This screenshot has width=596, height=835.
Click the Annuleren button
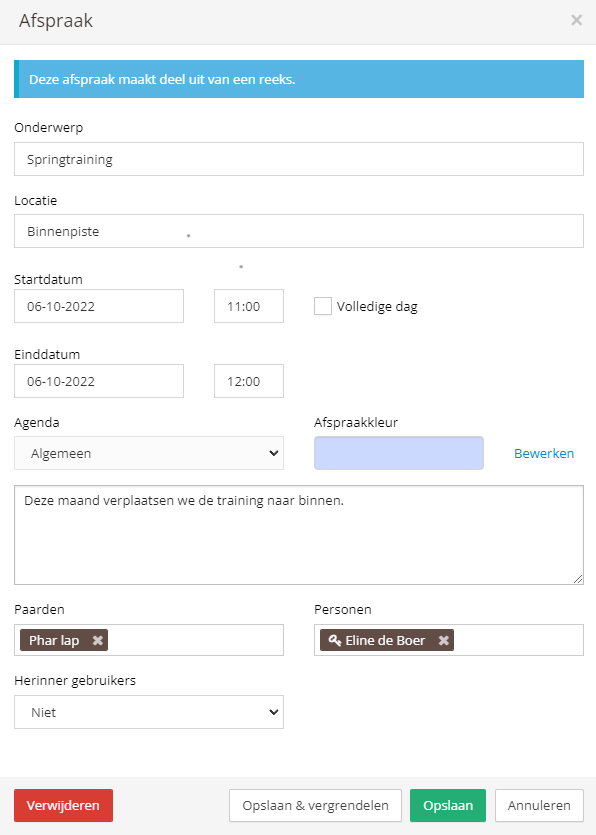point(539,805)
